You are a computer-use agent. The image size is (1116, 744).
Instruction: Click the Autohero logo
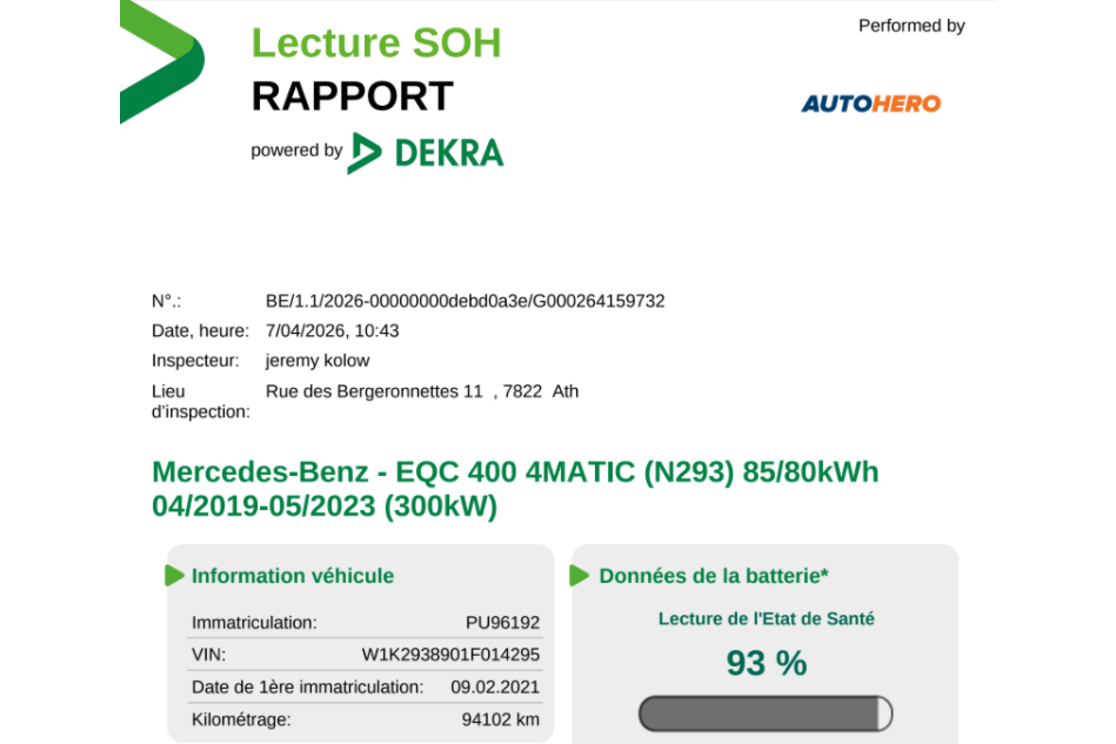click(x=871, y=104)
